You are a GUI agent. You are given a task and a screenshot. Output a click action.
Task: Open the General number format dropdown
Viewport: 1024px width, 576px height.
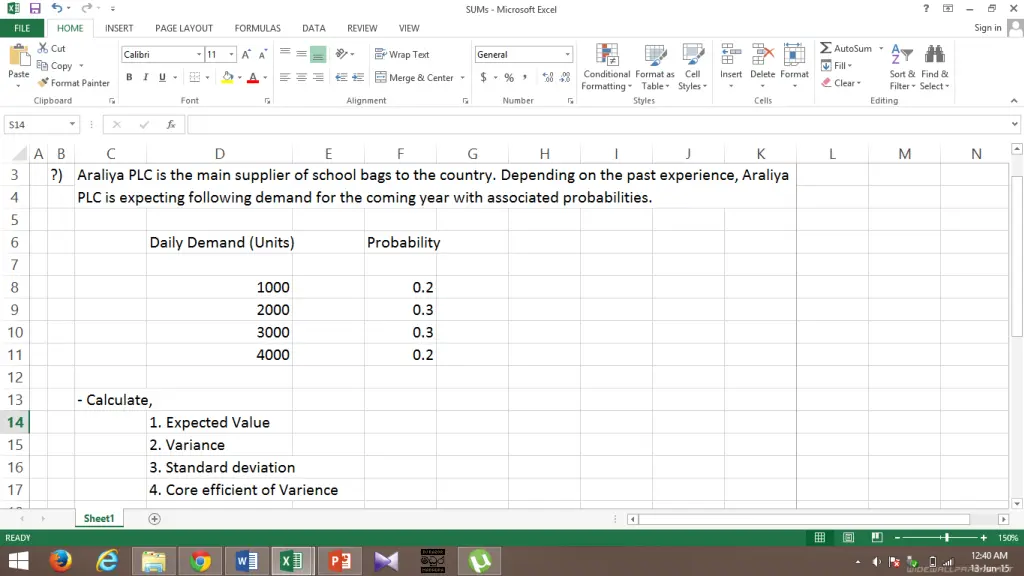pyautogui.click(x=567, y=54)
